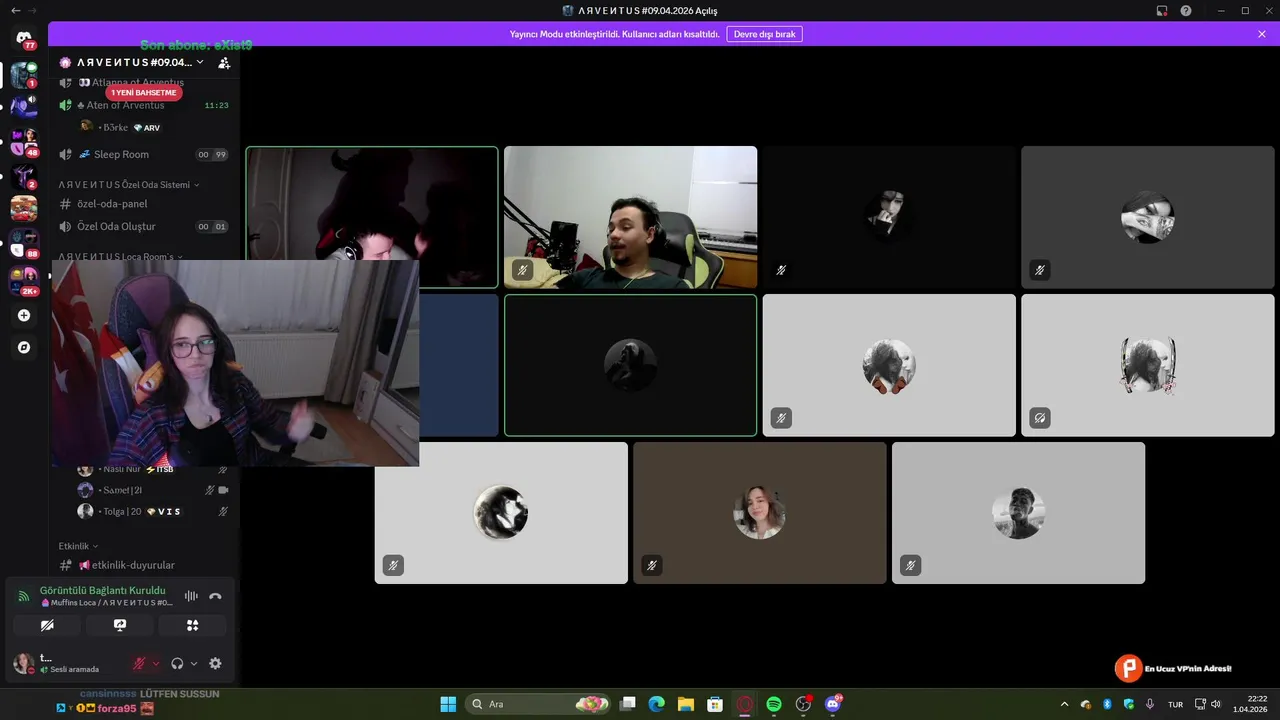Open the Help question mark icon in title bar
1280x720 pixels.
click(x=1186, y=10)
